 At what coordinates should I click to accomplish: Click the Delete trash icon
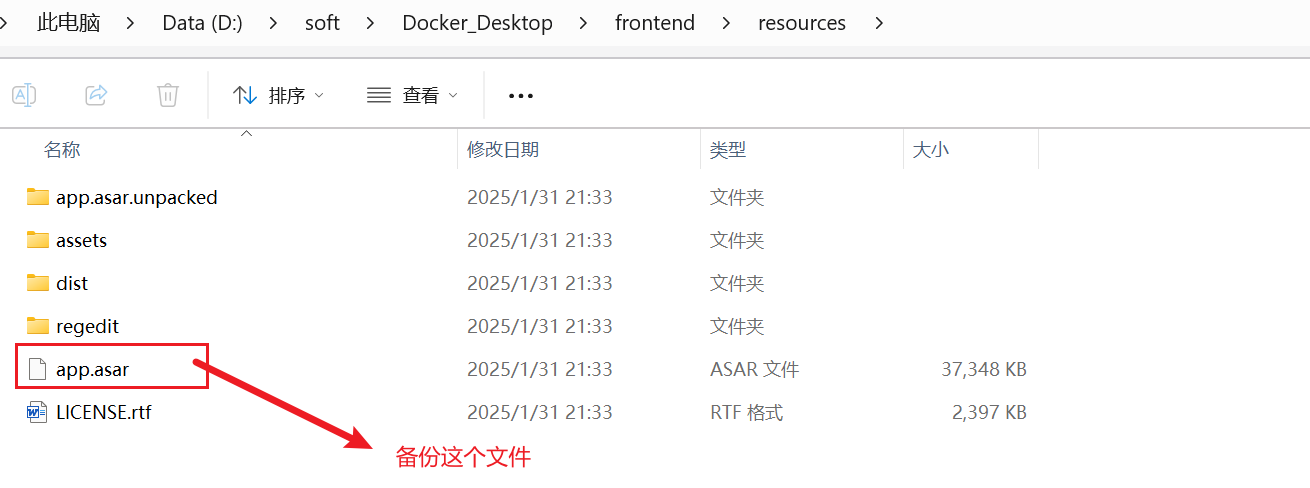coord(168,95)
